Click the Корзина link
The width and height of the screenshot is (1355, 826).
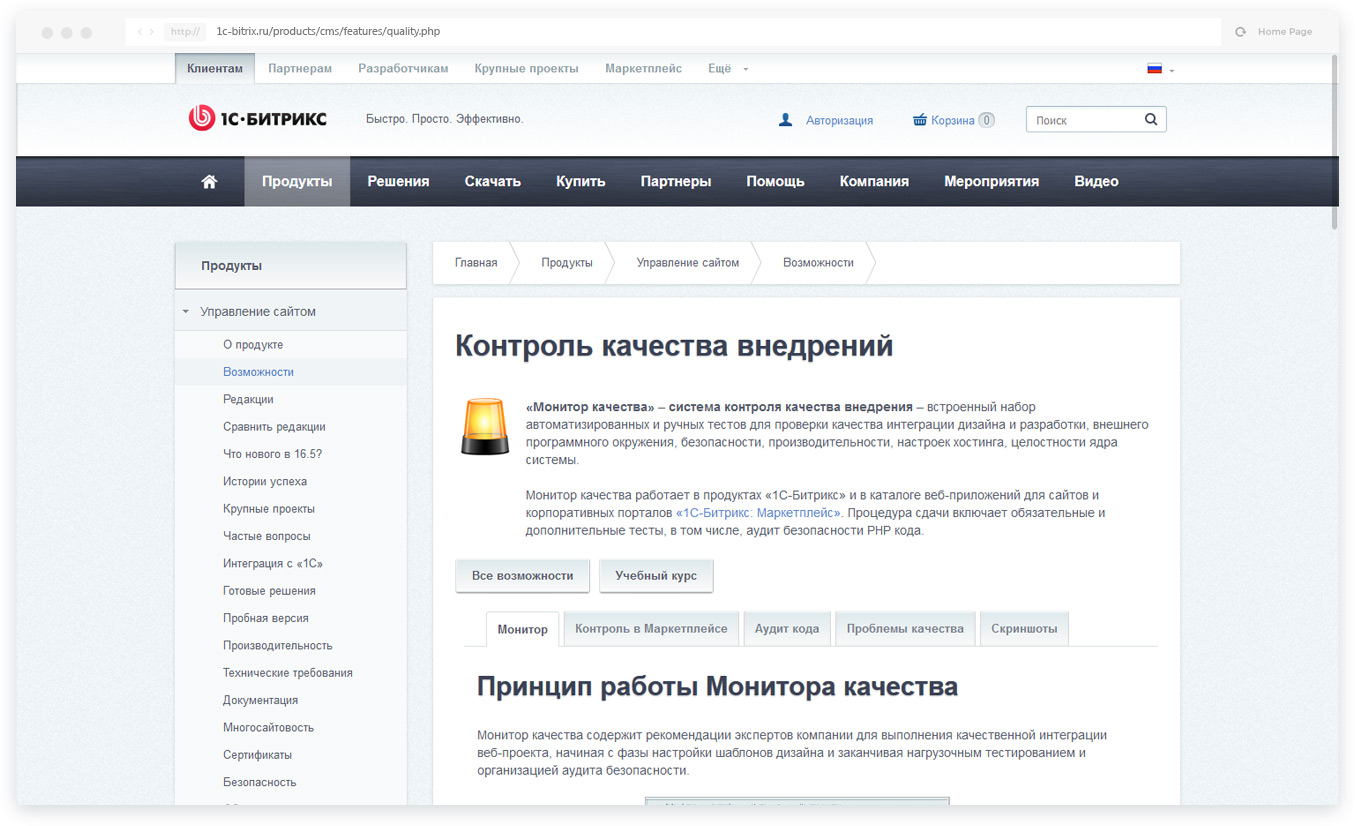point(953,120)
